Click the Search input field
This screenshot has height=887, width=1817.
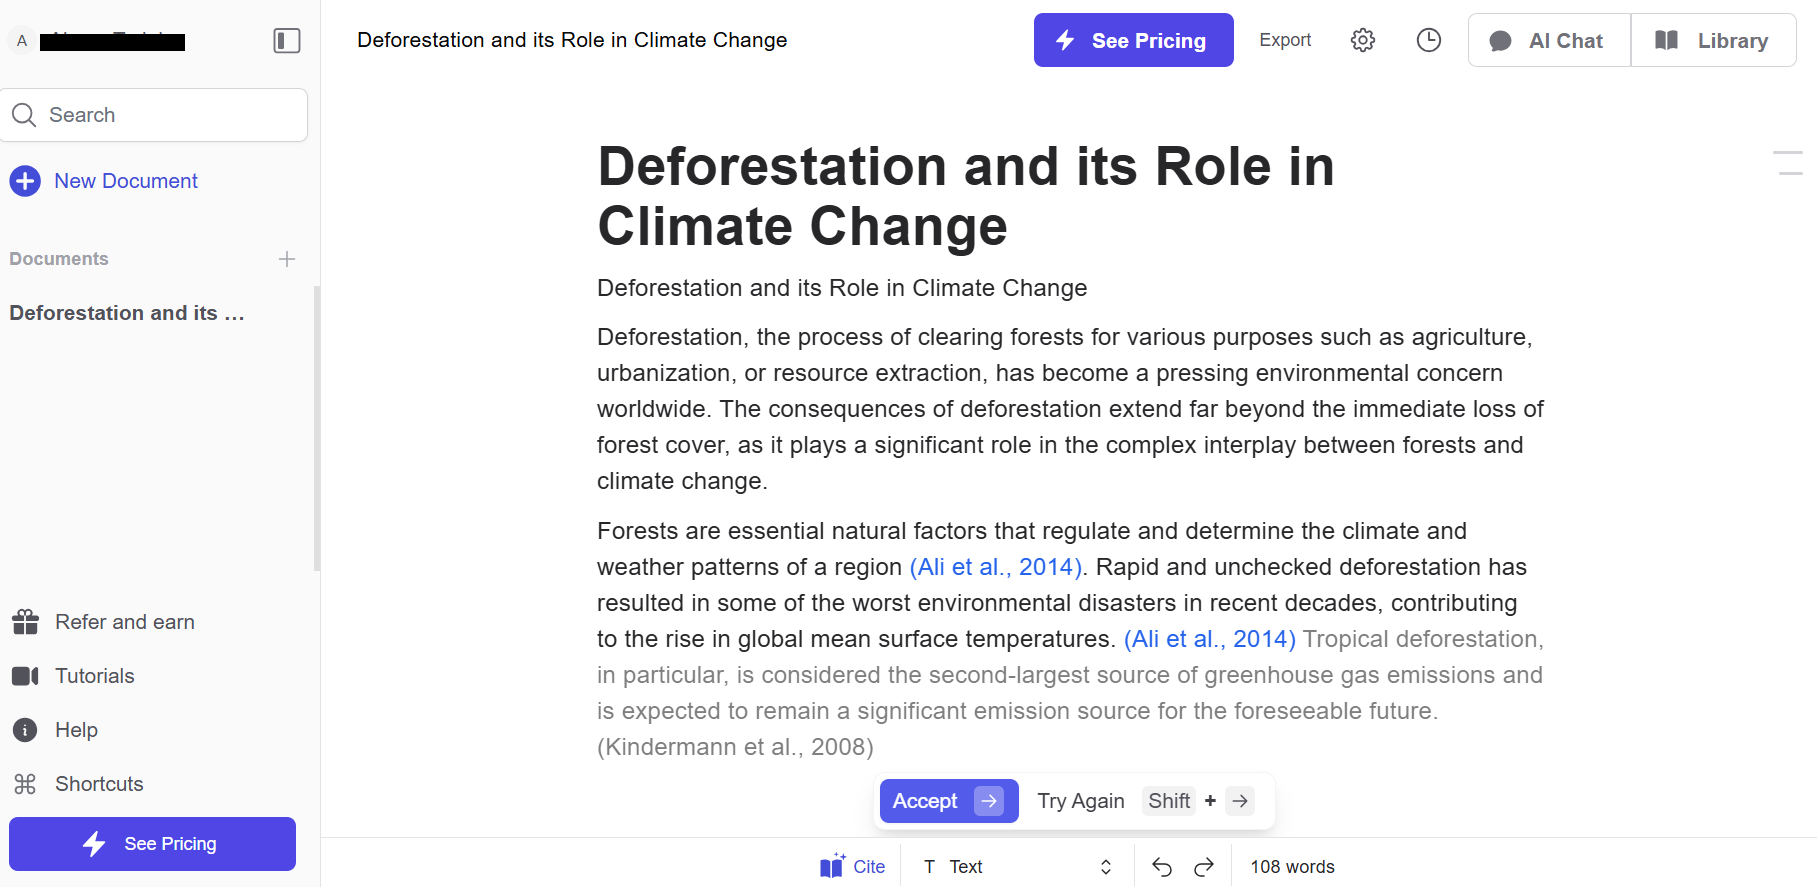point(154,115)
